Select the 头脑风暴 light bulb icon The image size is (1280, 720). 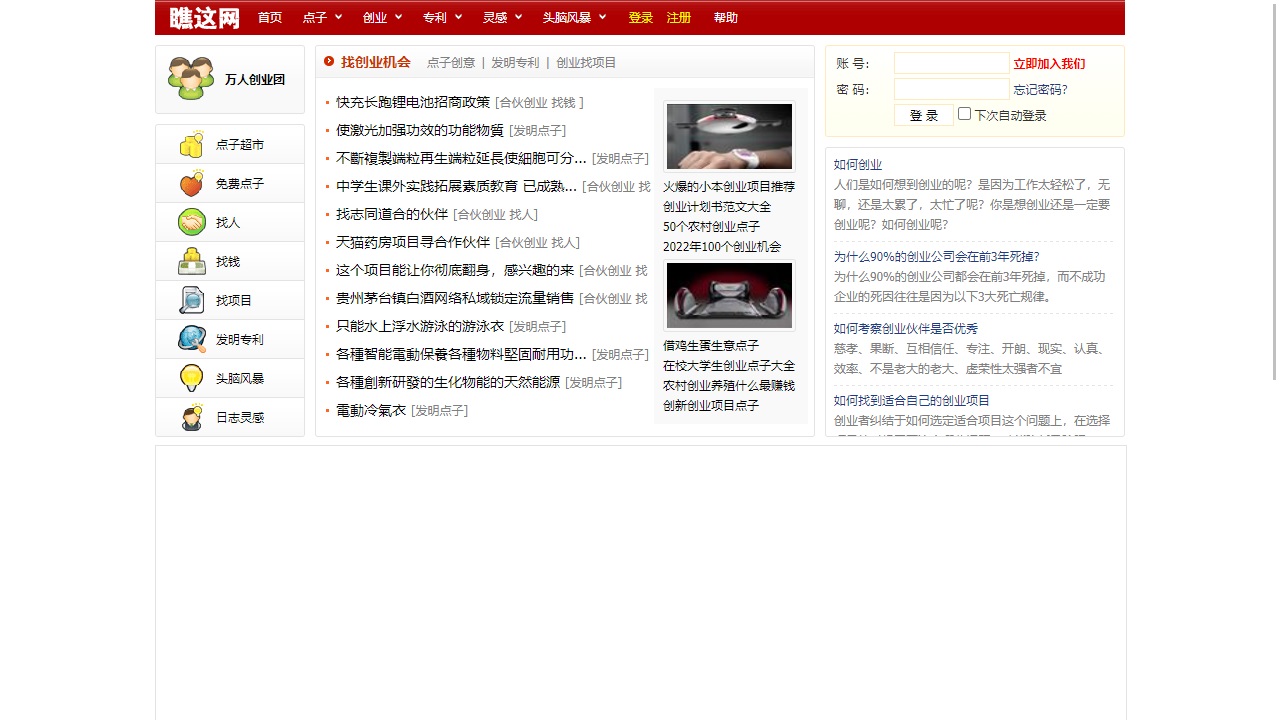click(191, 378)
